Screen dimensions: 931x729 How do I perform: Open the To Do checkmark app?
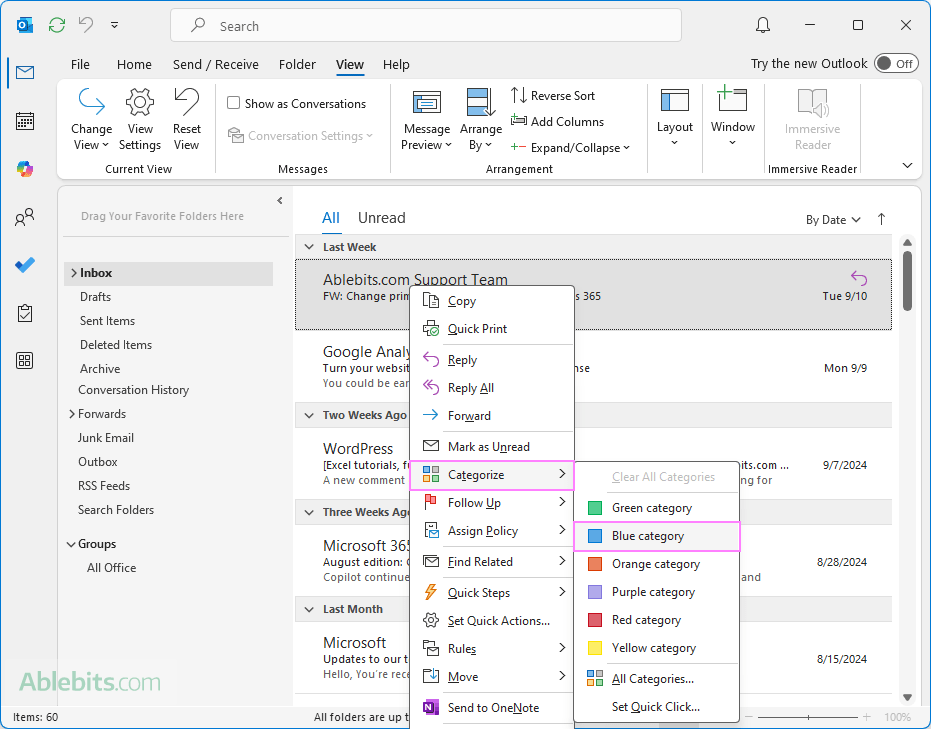[x=25, y=265]
